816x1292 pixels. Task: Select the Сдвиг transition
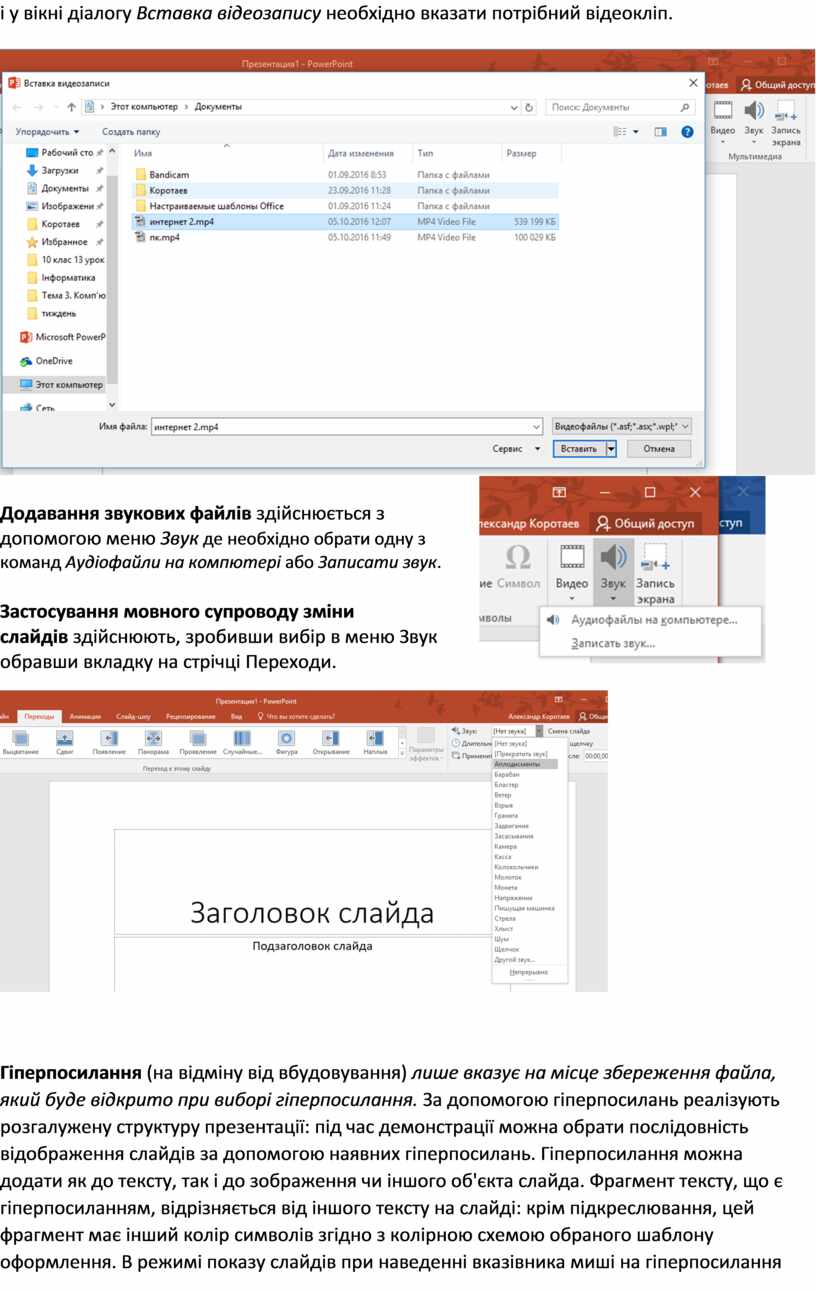65,742
